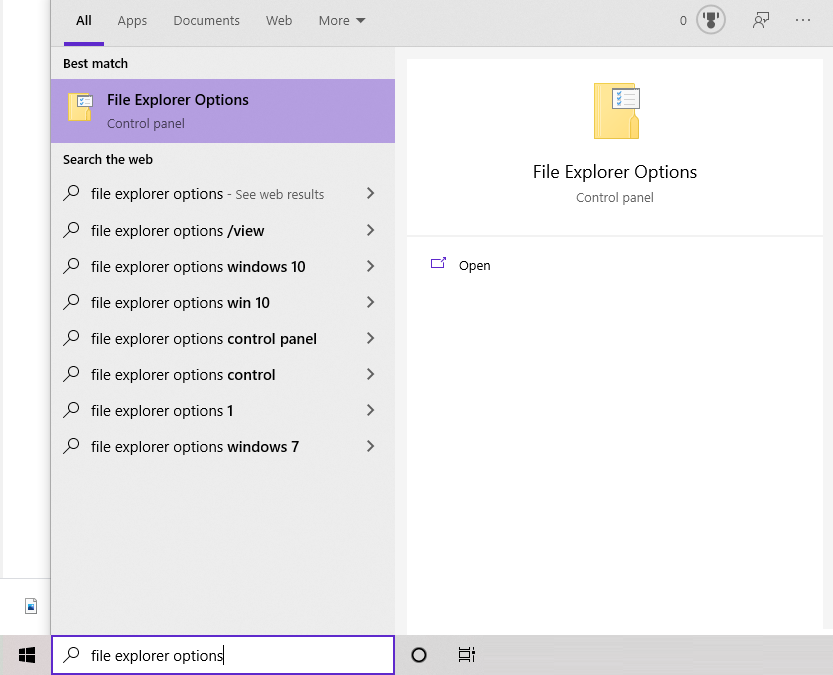Click the Cortana circle icon on taskbar
The image size is (833, 675).
click(419, 655)
